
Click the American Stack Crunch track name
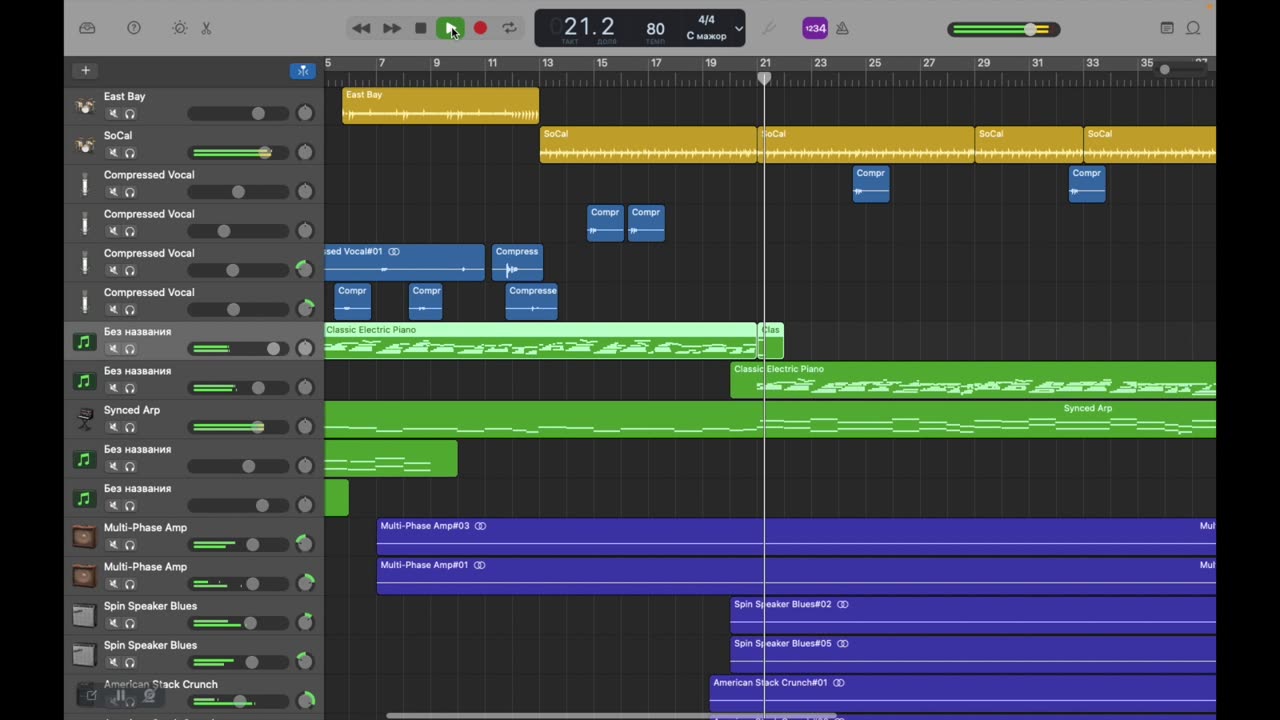point(160,684)
